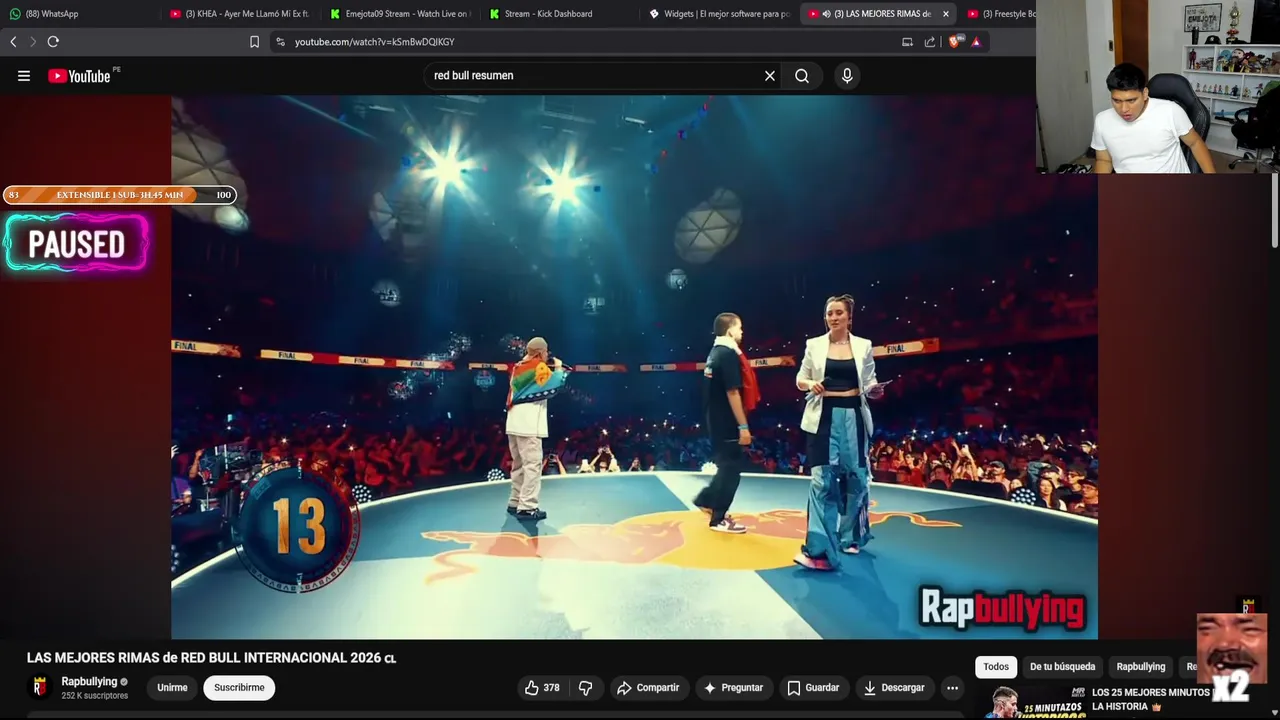Like the video (378)
1280x720 pixels.
pyautogui.click(x=542, y=688)
